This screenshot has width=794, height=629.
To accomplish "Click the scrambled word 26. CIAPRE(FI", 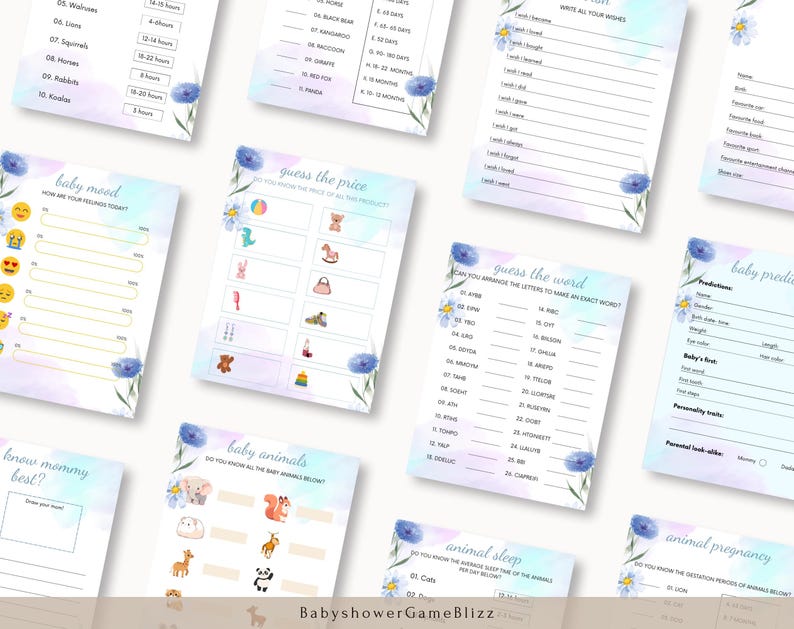I will tap(521, 475).
